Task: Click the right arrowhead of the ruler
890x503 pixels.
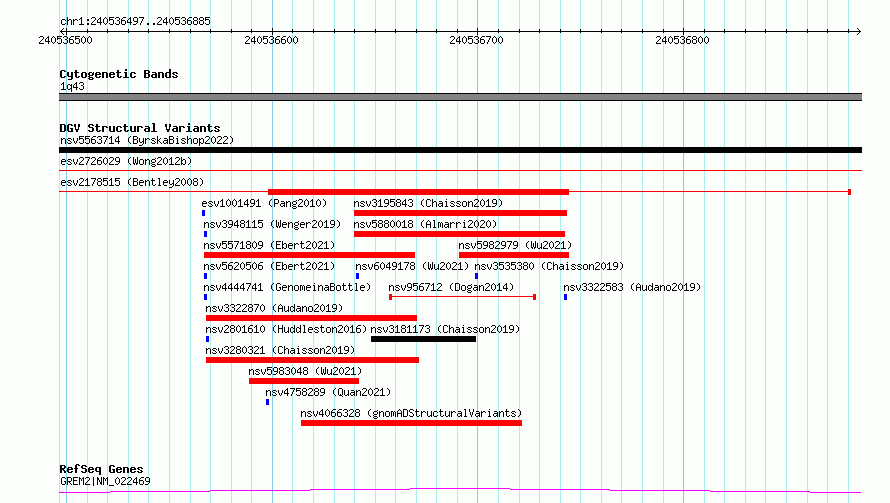Action: (x=858, y=32)
